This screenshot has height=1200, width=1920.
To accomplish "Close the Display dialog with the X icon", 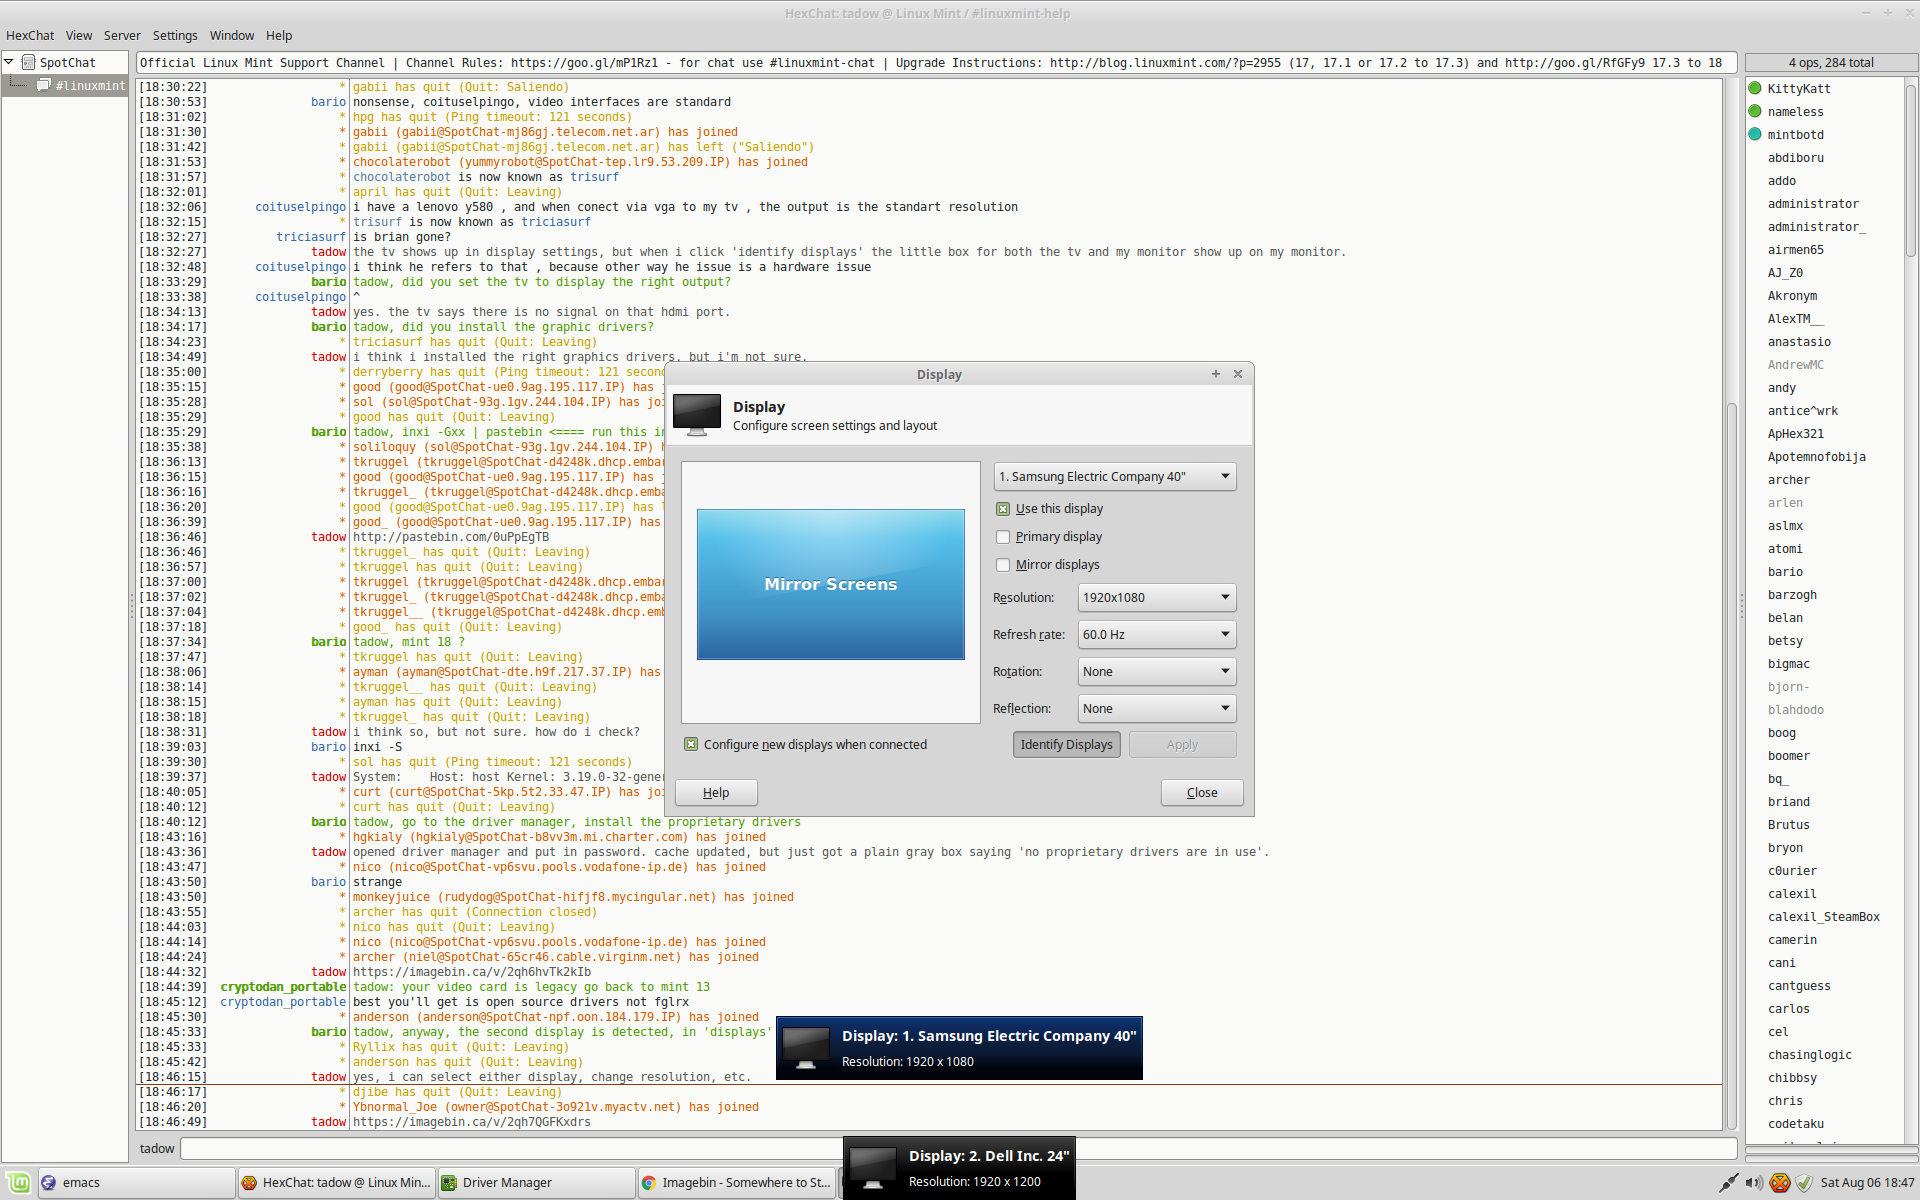I will pyautogui.click(x=1238, y=374).
